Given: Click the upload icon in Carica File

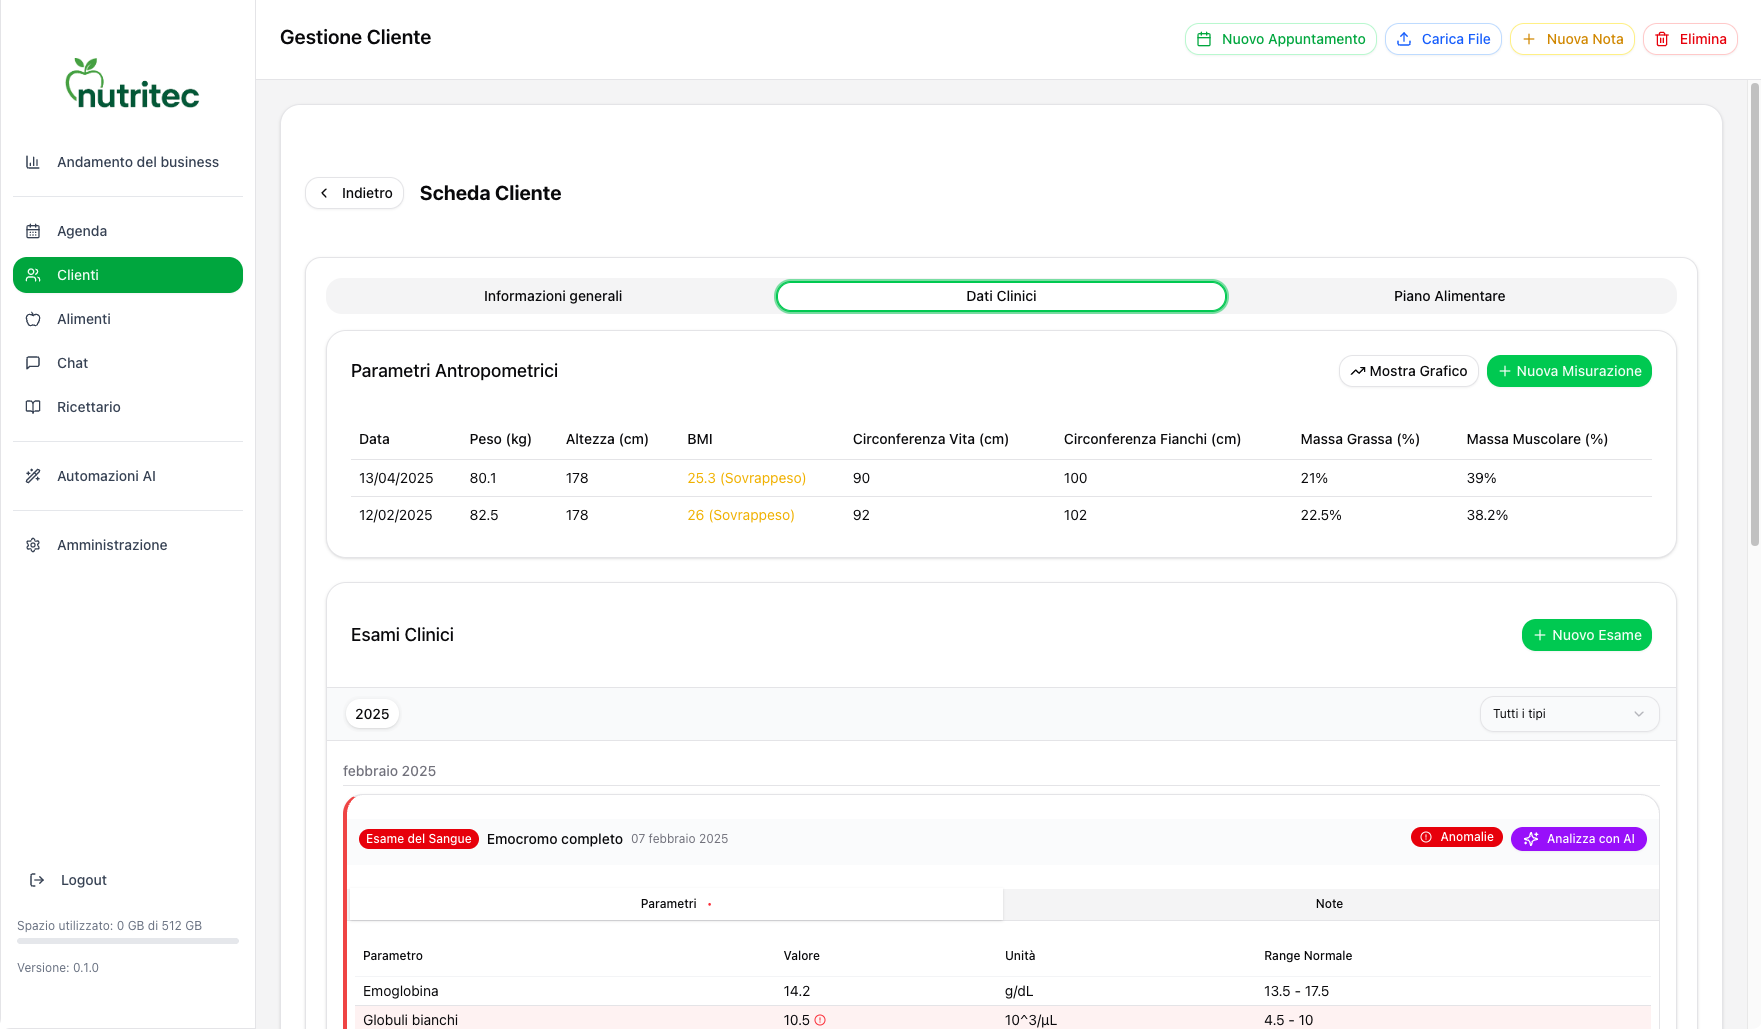Looking at the screenshot, I should [1404, 39].
